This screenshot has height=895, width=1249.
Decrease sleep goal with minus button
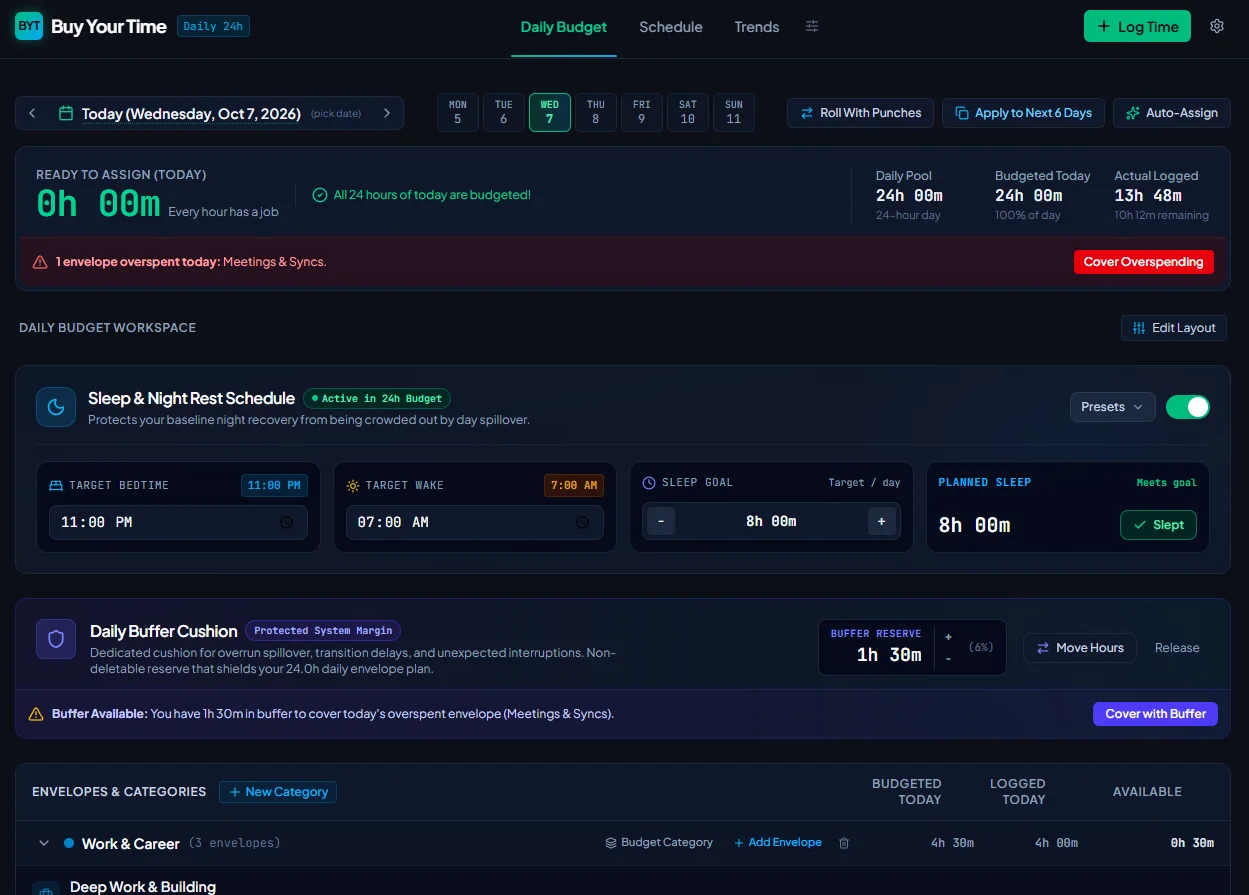pyautogui.click(x=661, y=521)
